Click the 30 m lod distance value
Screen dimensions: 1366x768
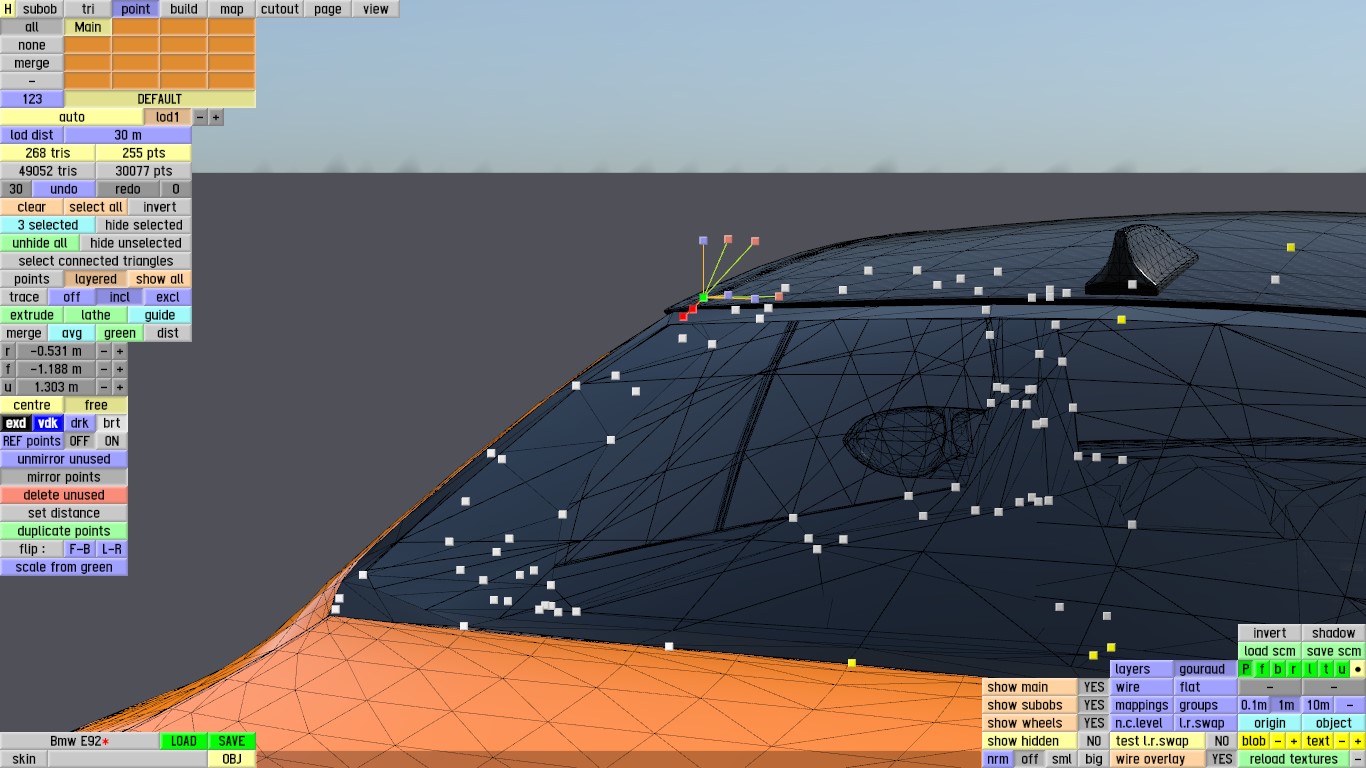point(128,135)
